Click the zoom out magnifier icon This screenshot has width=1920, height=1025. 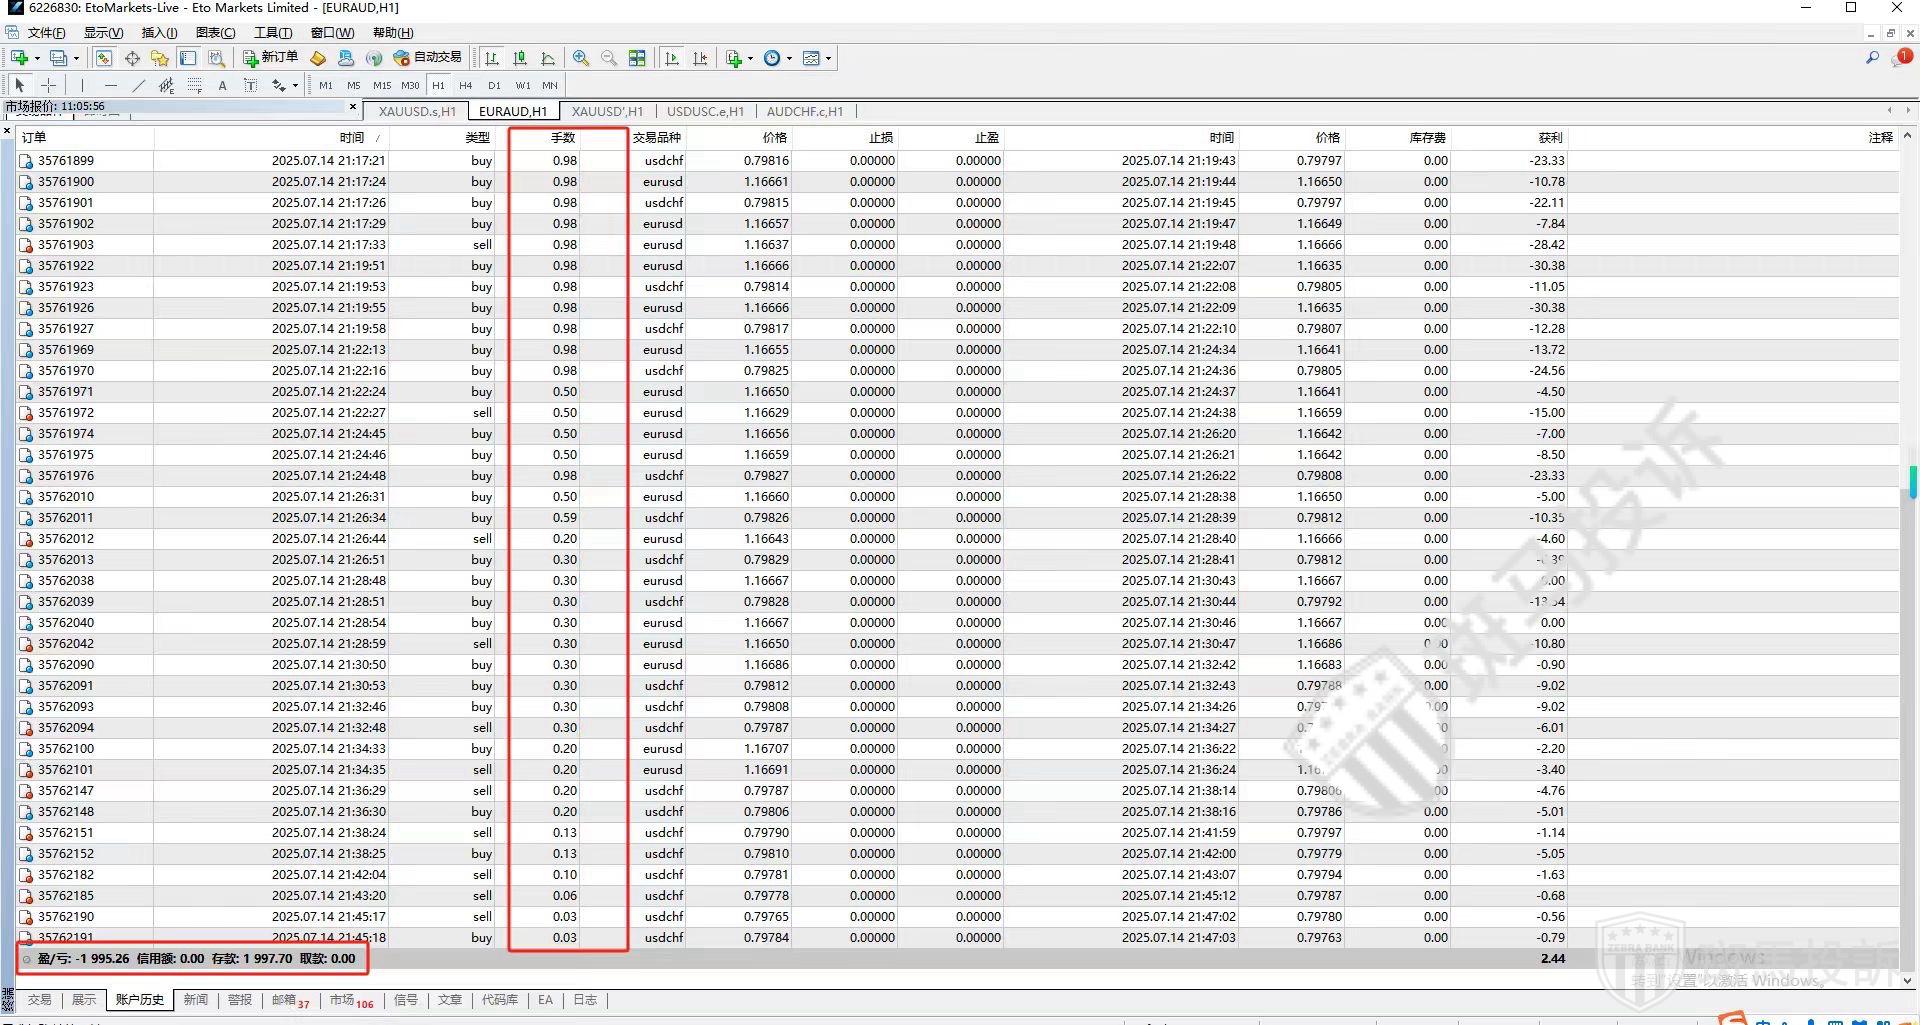(609, 58)
